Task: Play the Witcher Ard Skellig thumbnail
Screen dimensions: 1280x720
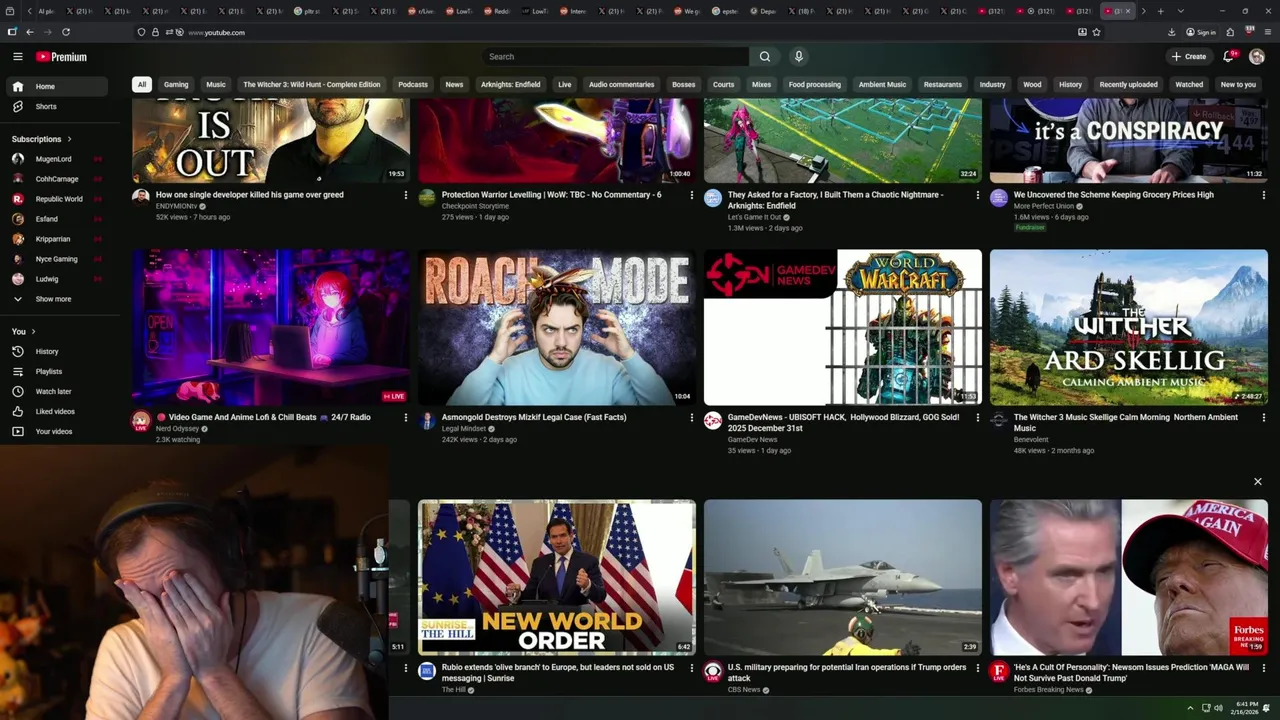Action: (1128, 327)
